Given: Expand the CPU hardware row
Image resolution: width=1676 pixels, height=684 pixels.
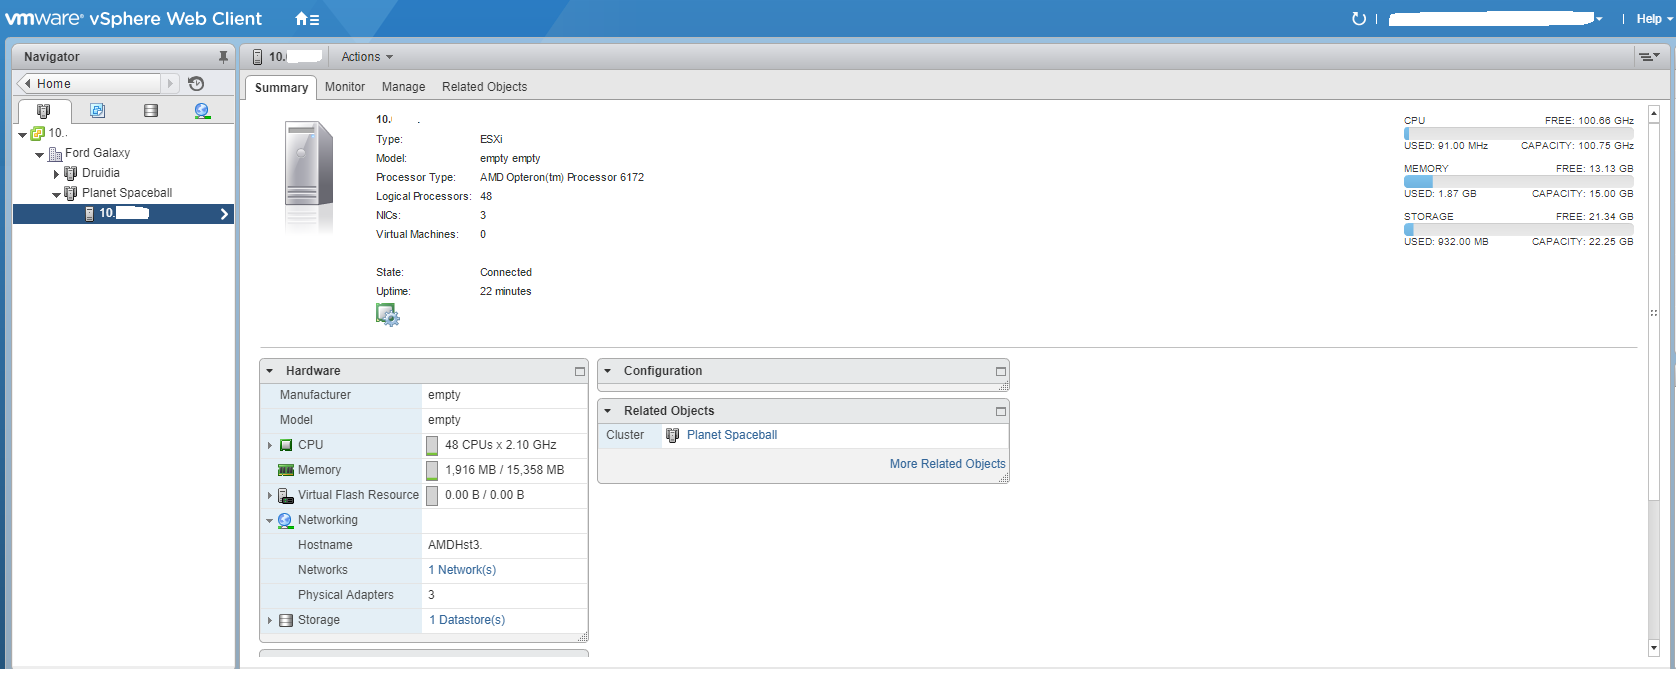Looking at the screenshot, I should 270,445.
